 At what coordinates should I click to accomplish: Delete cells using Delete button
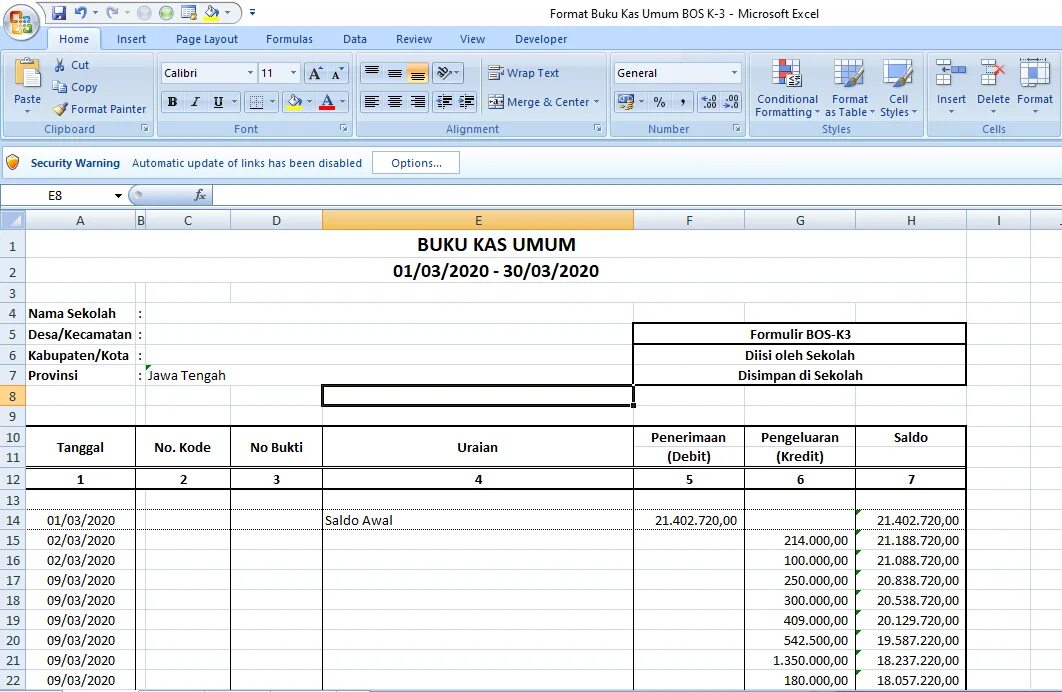coord(993,87)
